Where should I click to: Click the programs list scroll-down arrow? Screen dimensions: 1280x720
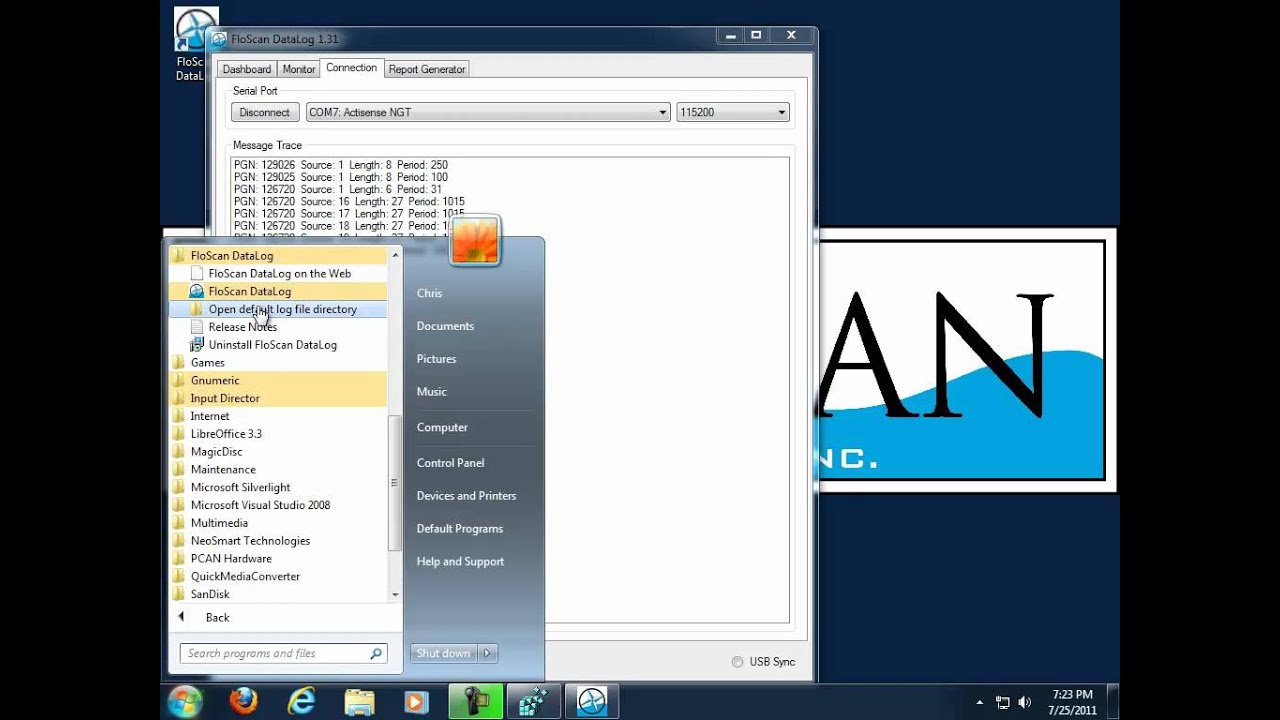[395, 594]
